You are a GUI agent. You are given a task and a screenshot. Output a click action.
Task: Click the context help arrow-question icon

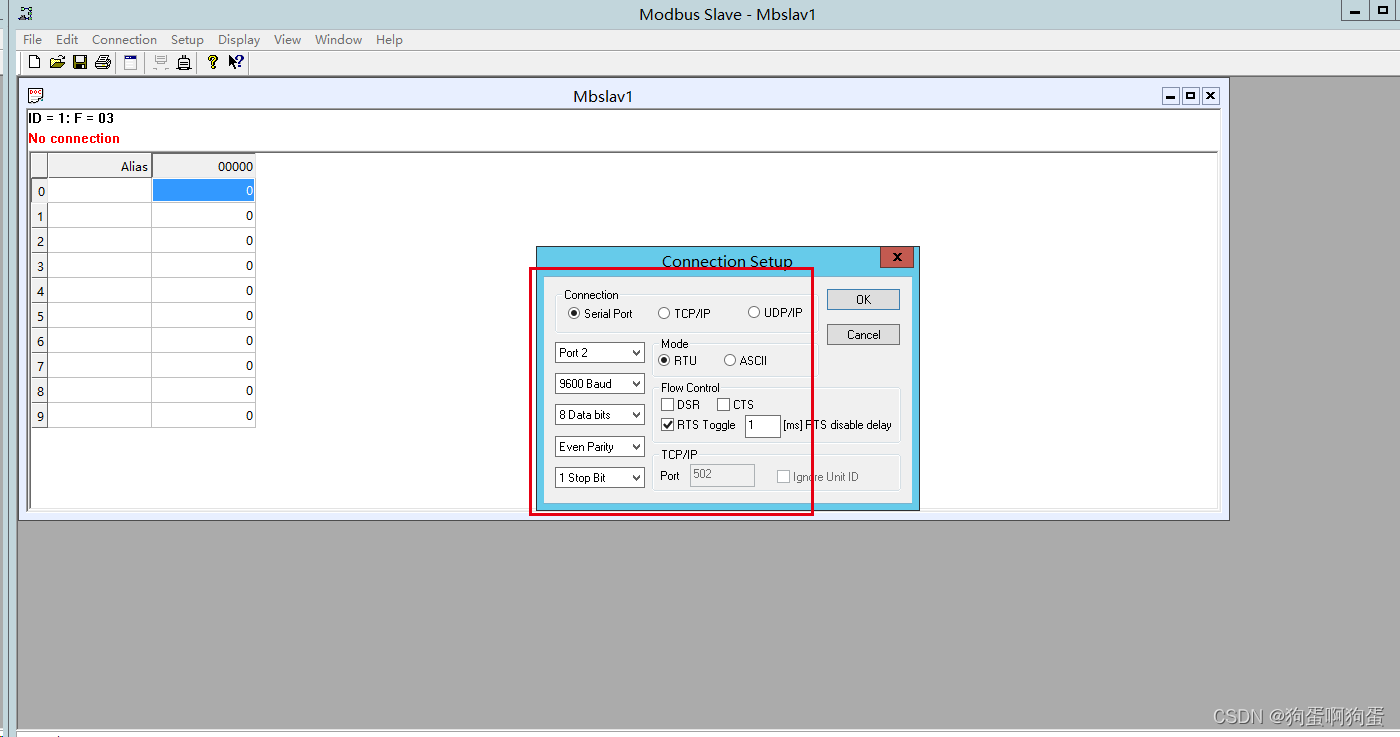click(x=236, y=62)
